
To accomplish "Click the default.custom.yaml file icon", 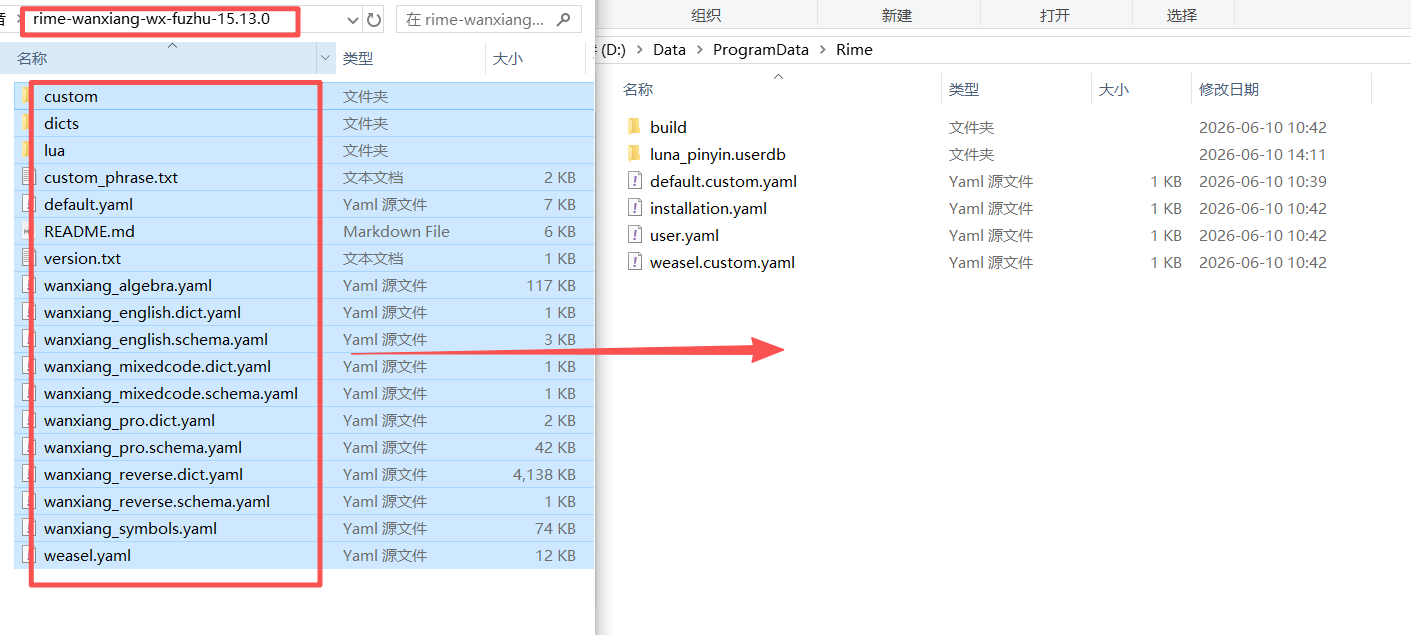I will 634,181.
